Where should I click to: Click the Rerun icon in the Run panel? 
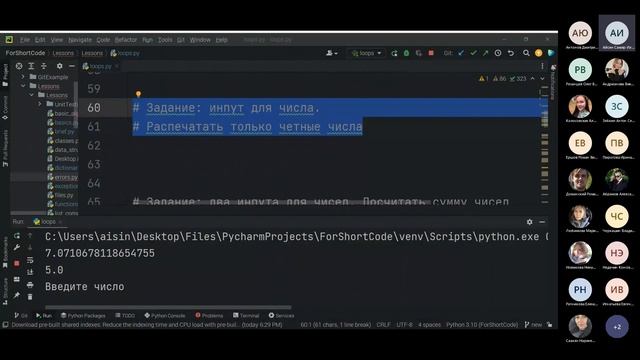click(17, 236)
